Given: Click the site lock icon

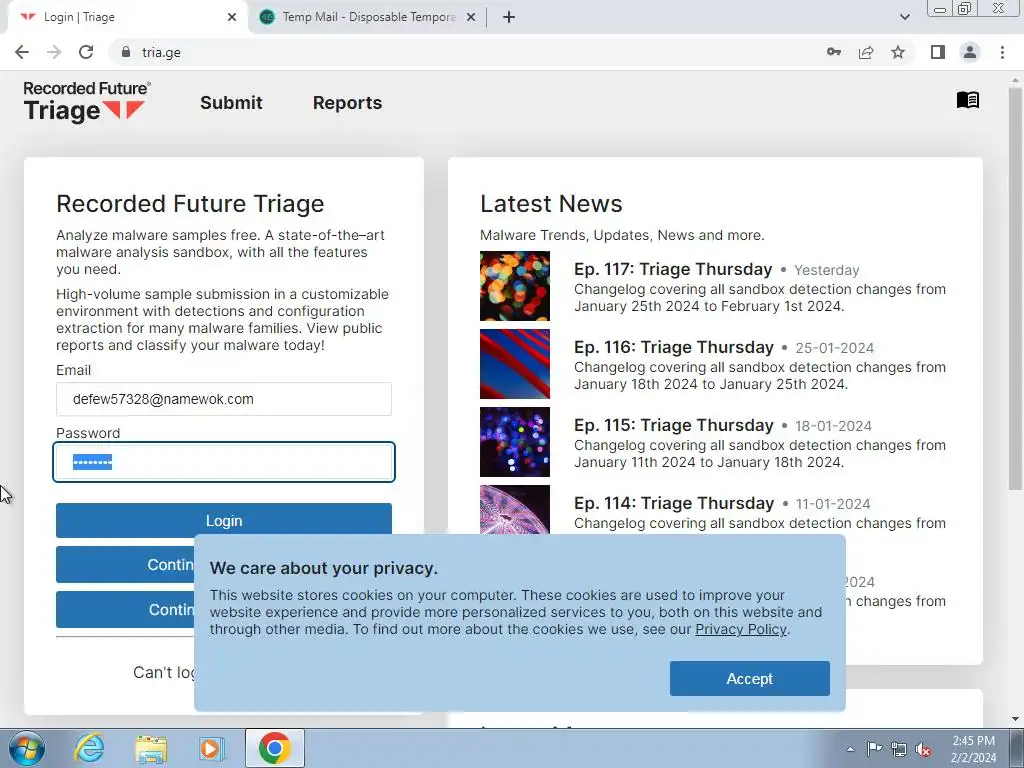Looking at the screenshot, I should [x=126, y=52].
